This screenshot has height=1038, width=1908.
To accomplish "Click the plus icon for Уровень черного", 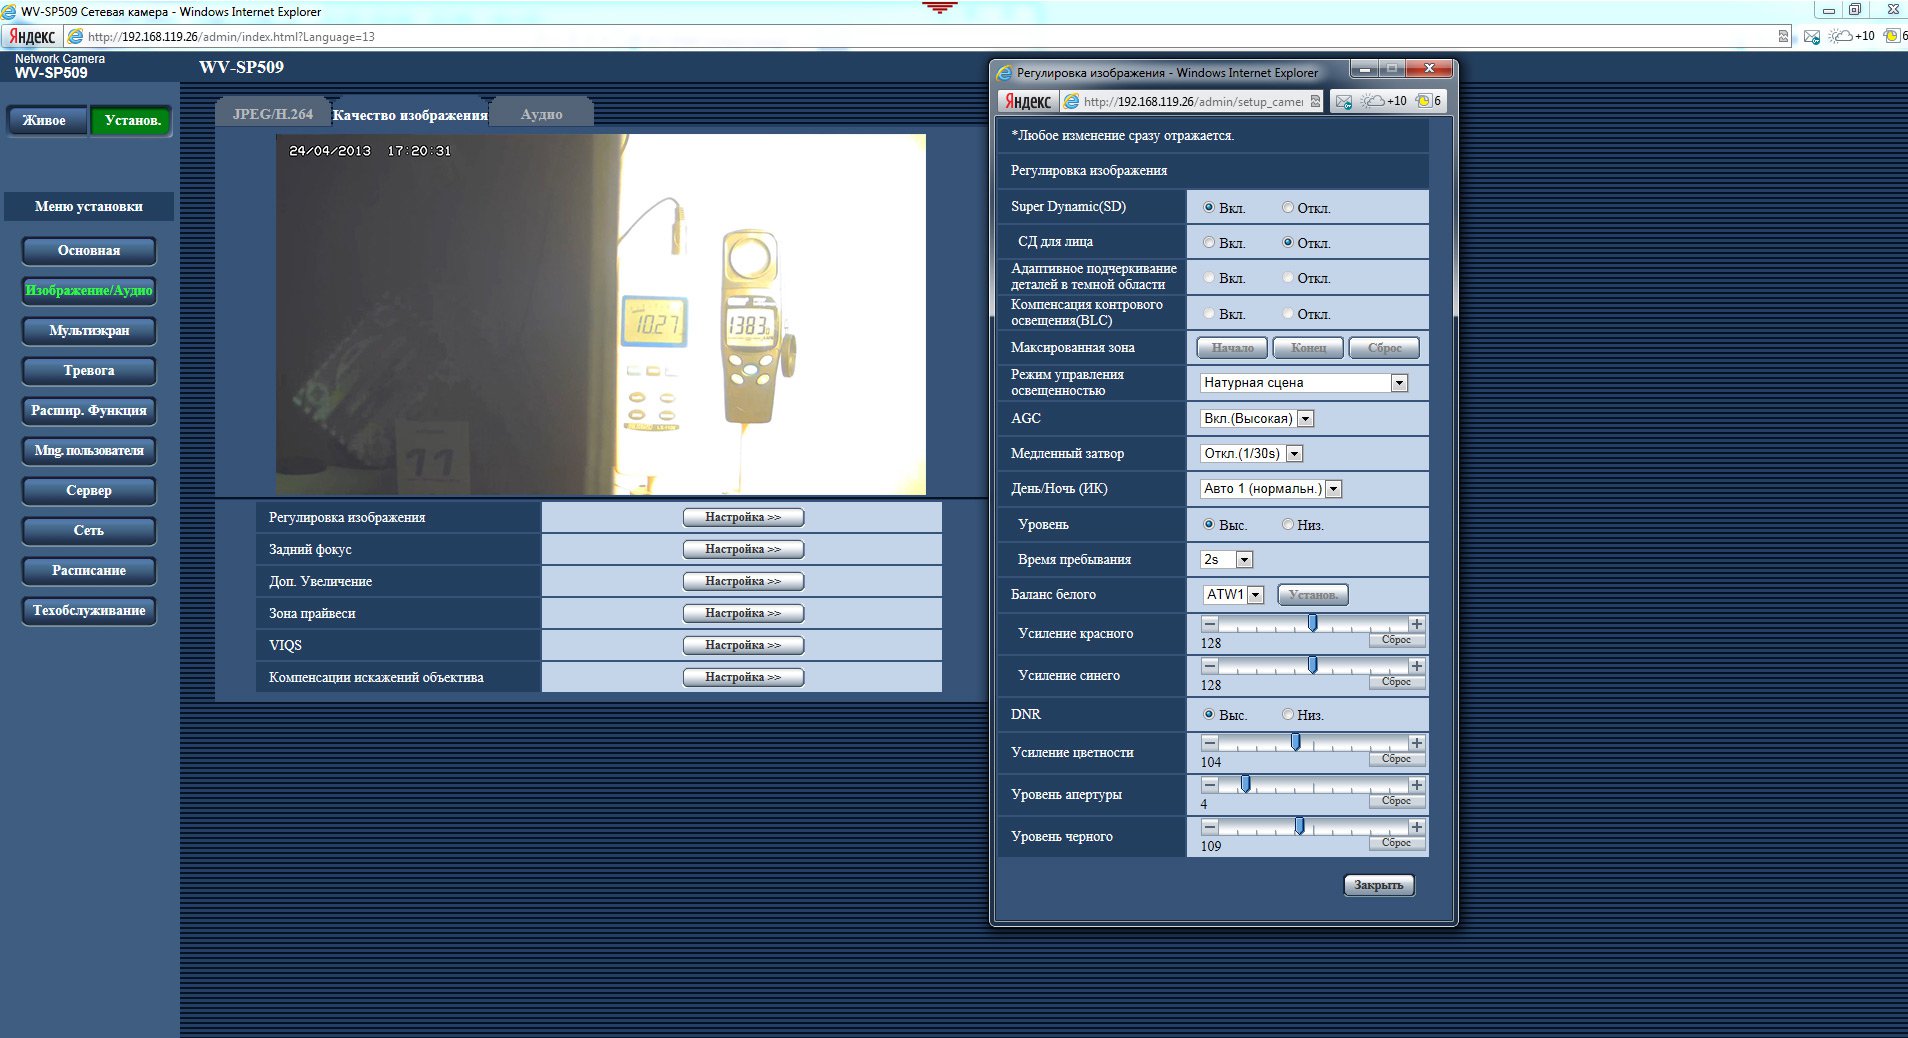I will click(1416, 827).
